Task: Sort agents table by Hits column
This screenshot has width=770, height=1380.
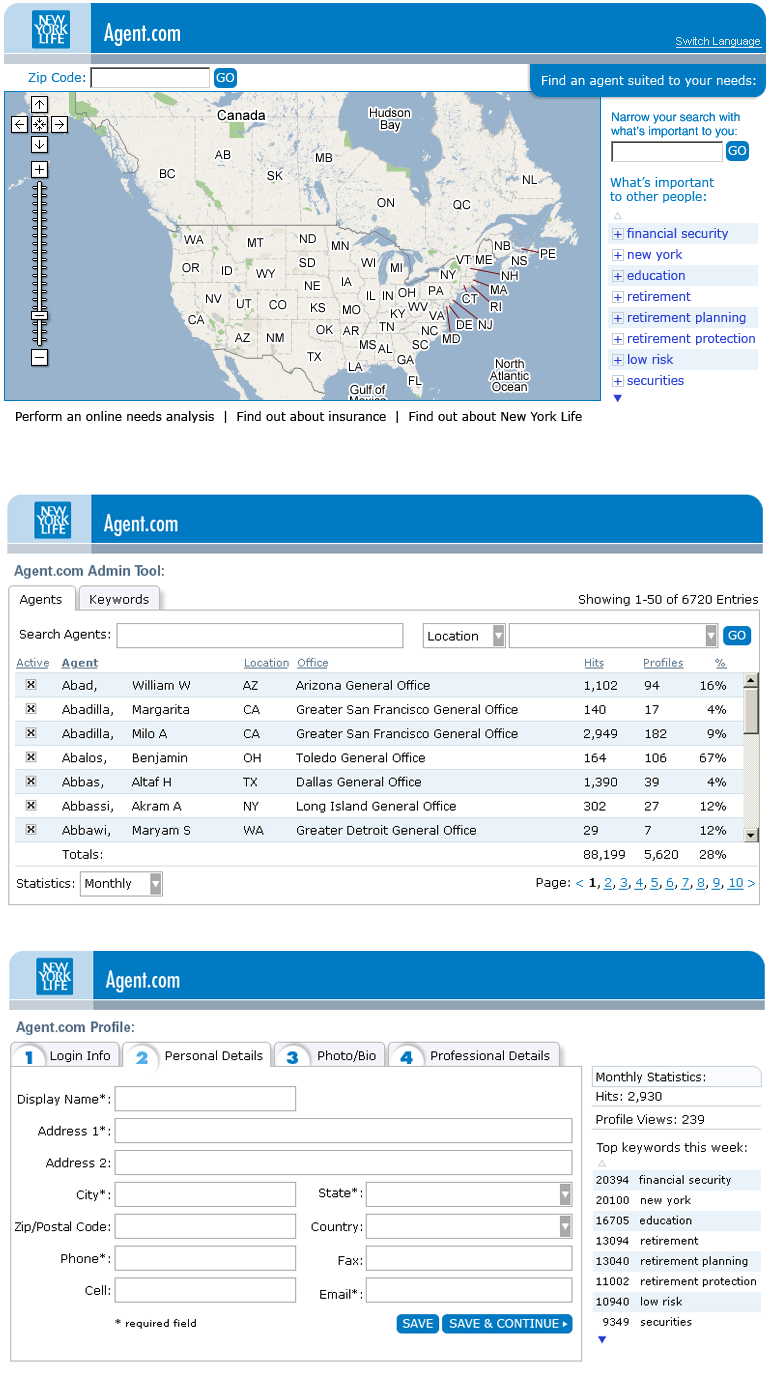Action: [x=594, y=663]
